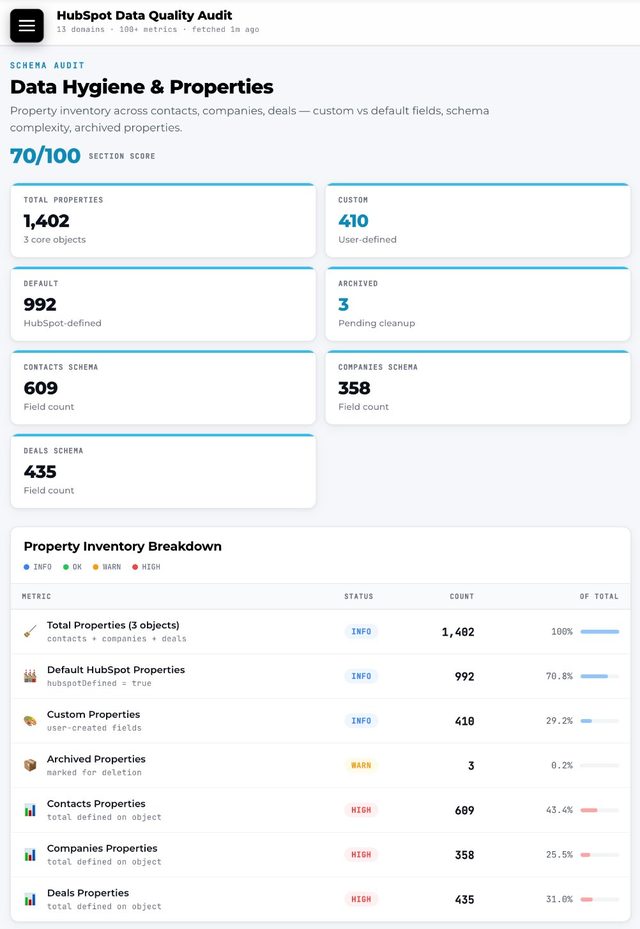
Task: Click the INFO badge for Total Properties
Action: 361,632
